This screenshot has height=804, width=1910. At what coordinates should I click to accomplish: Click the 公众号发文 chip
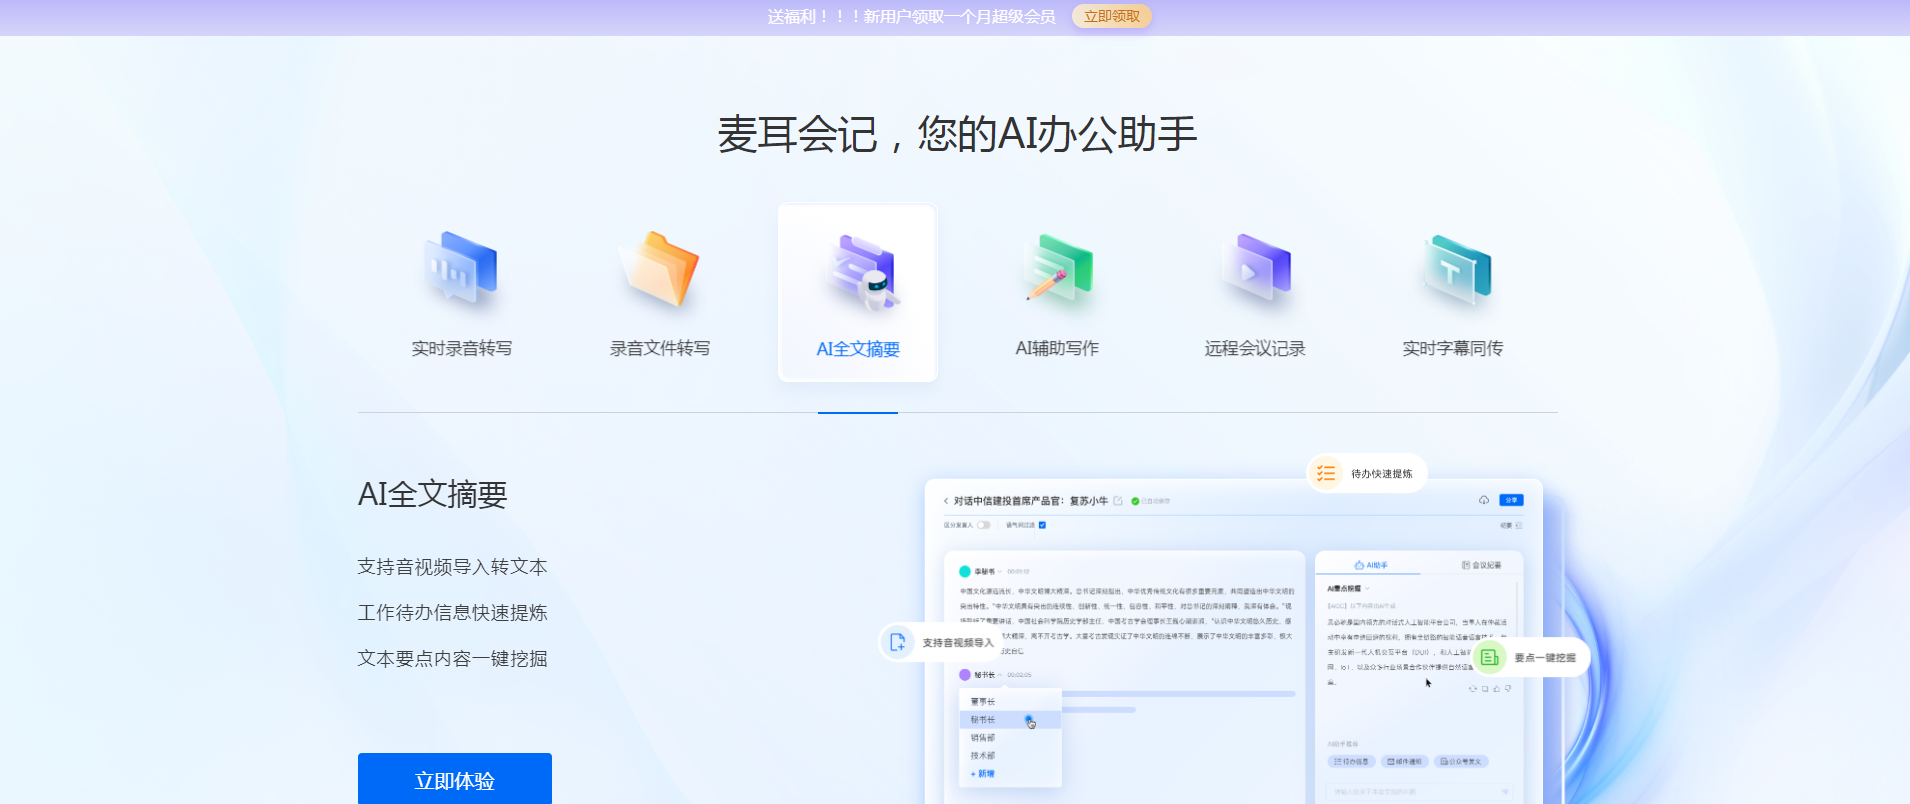[x=1461, y=762]
